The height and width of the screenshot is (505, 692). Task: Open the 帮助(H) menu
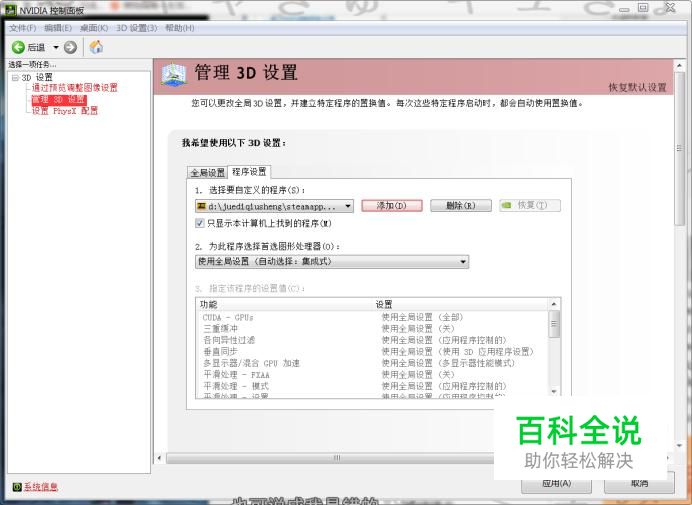click(x=180, y=28)
